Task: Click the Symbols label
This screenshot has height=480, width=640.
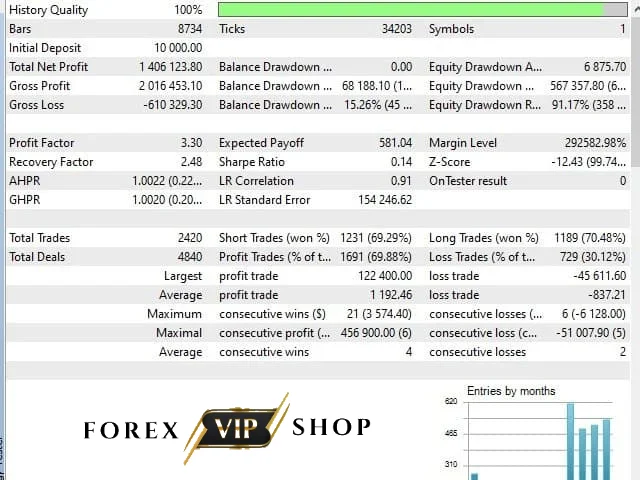Action: point(451,29)
